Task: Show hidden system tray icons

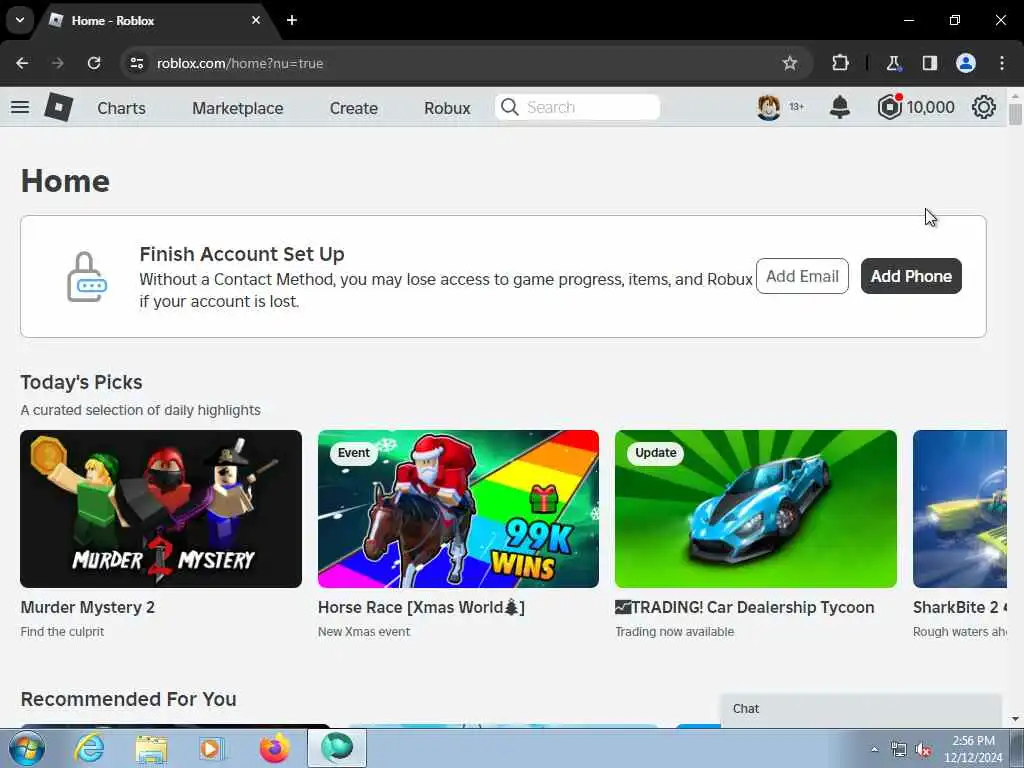Action: tap(874, 750)
